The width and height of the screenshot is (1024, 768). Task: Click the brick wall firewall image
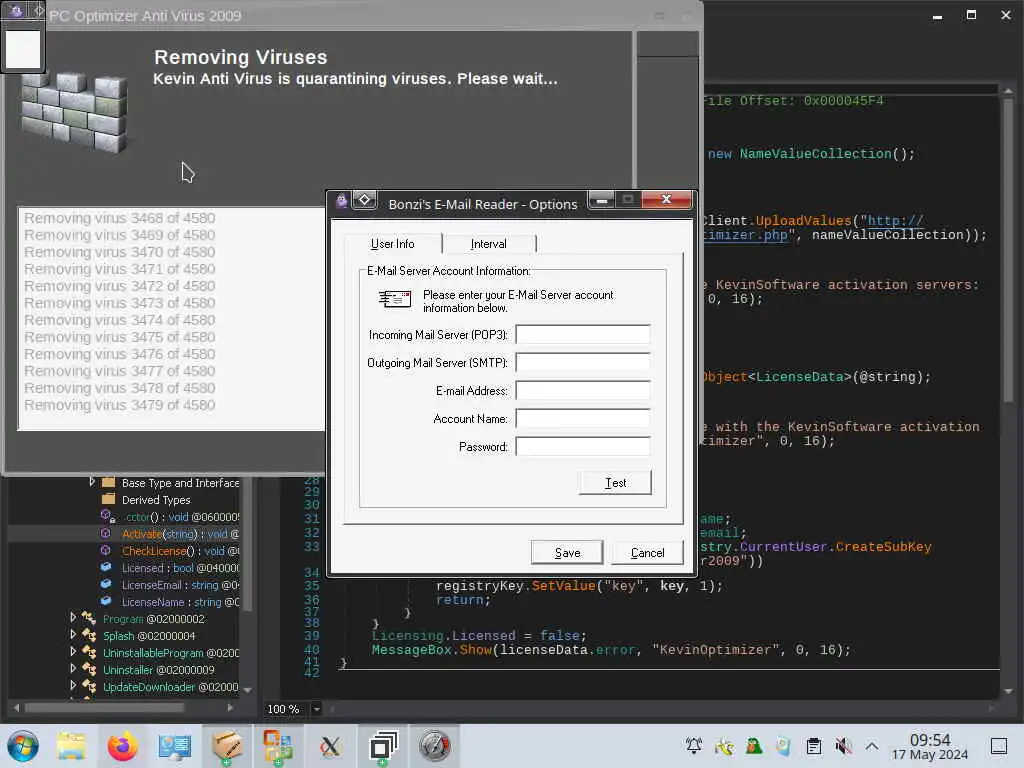point(74,112)
